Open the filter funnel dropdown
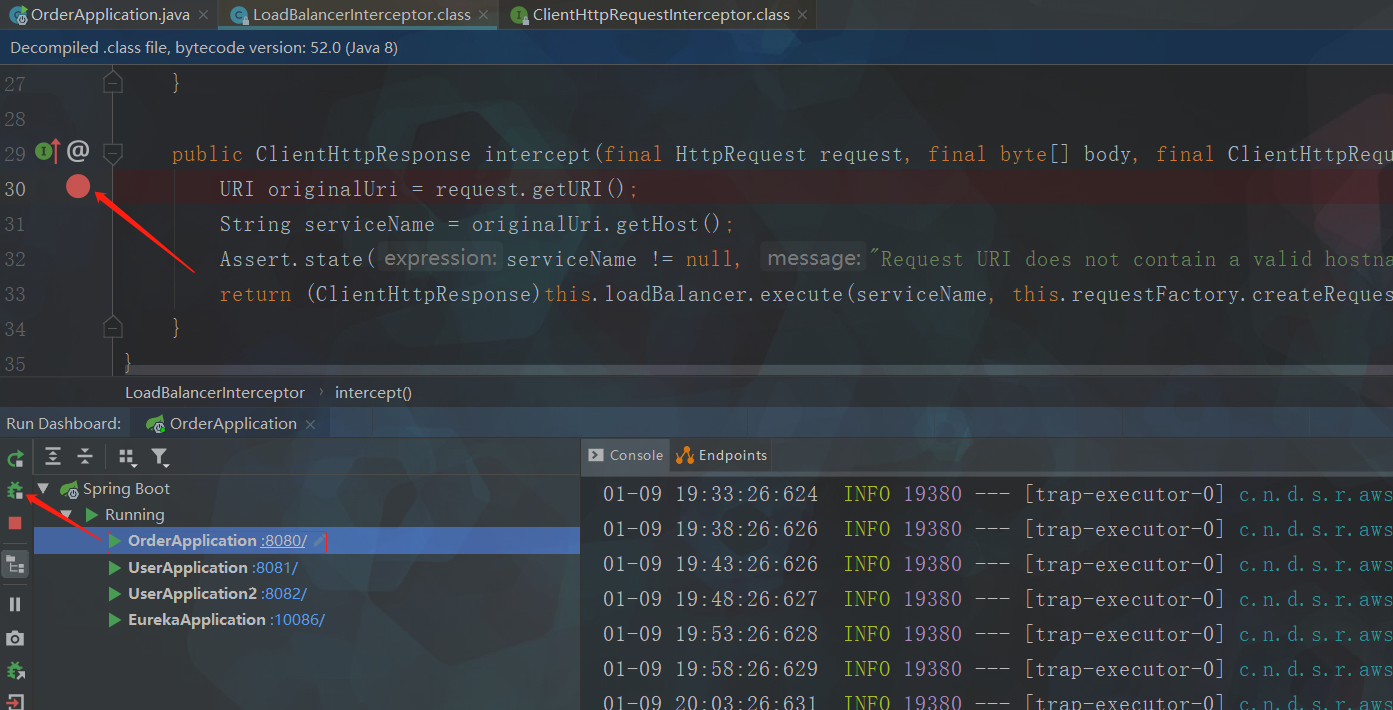 [159, 457]
